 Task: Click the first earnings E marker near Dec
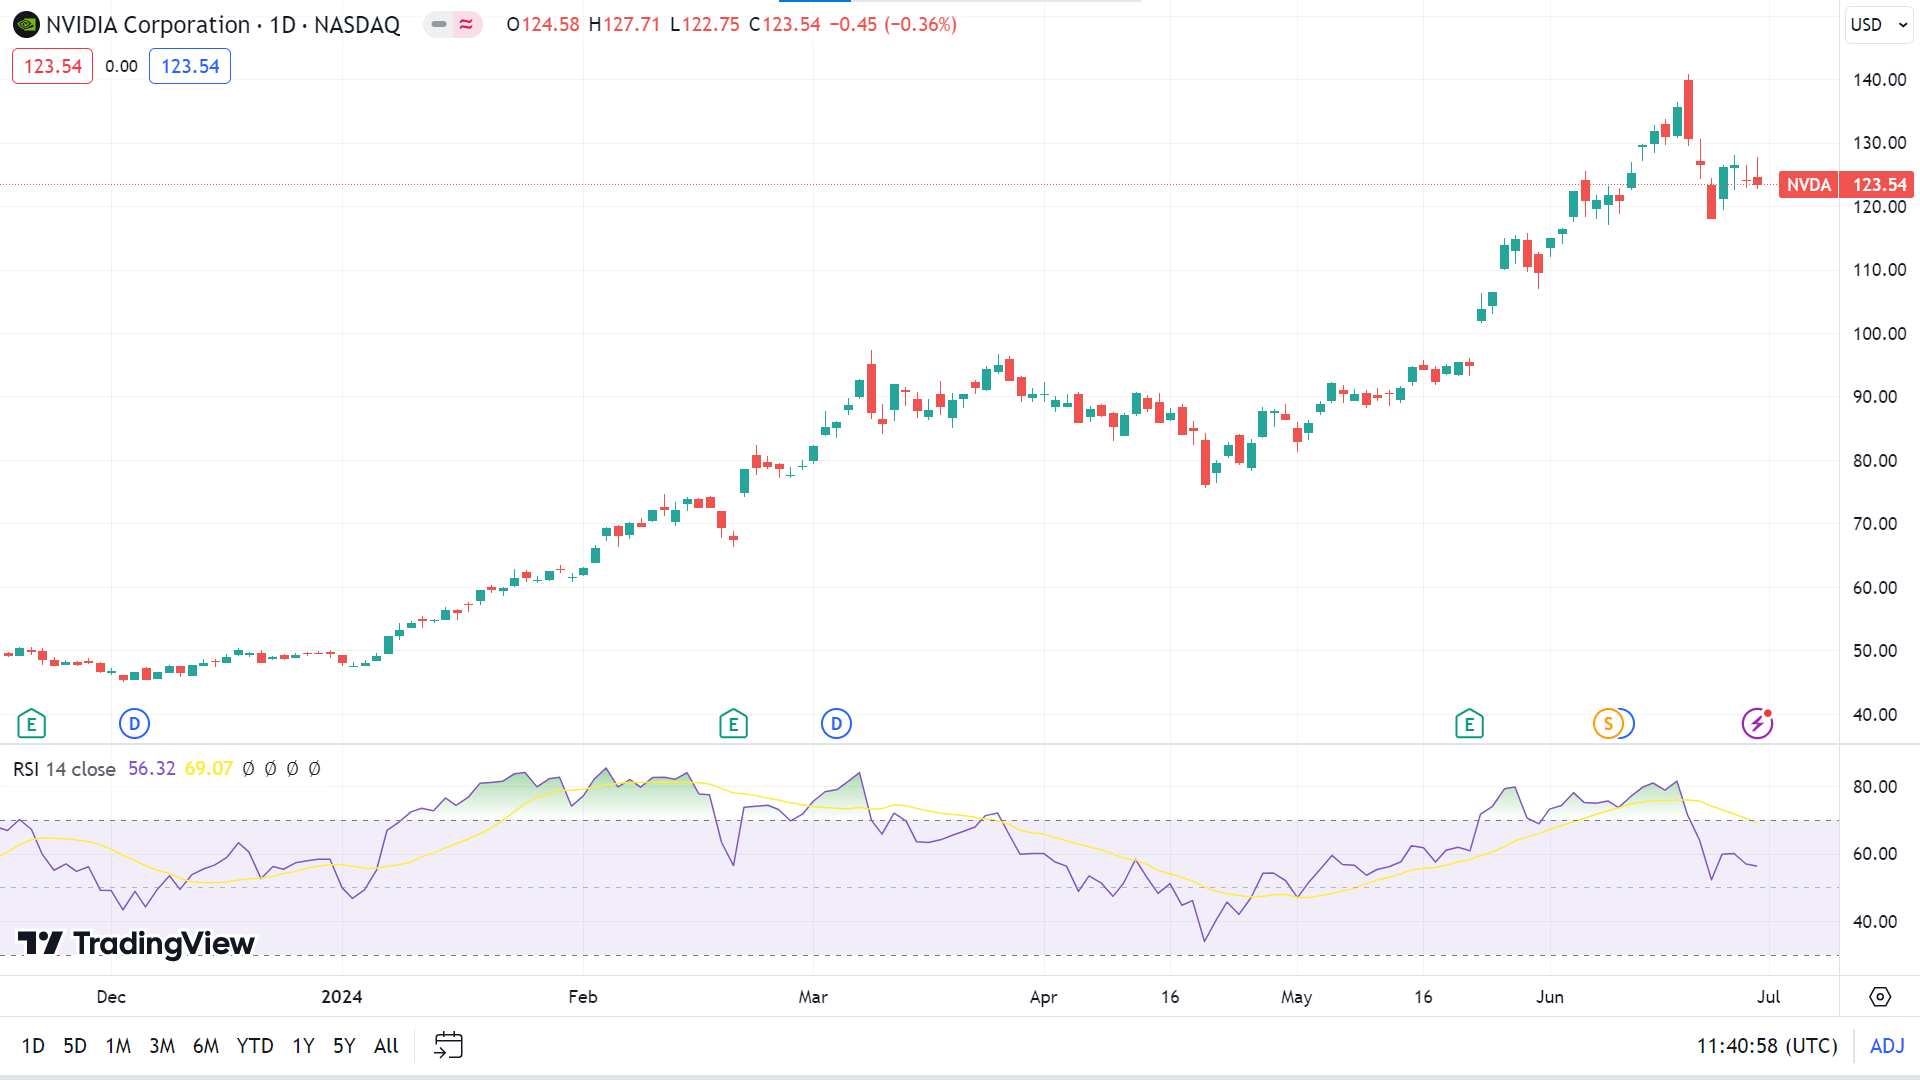point(31,723)
